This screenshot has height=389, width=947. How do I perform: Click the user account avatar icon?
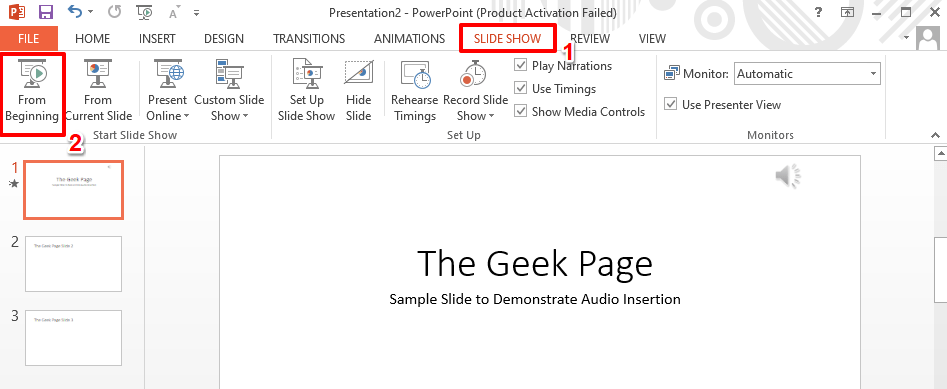[x=928, y=39]
